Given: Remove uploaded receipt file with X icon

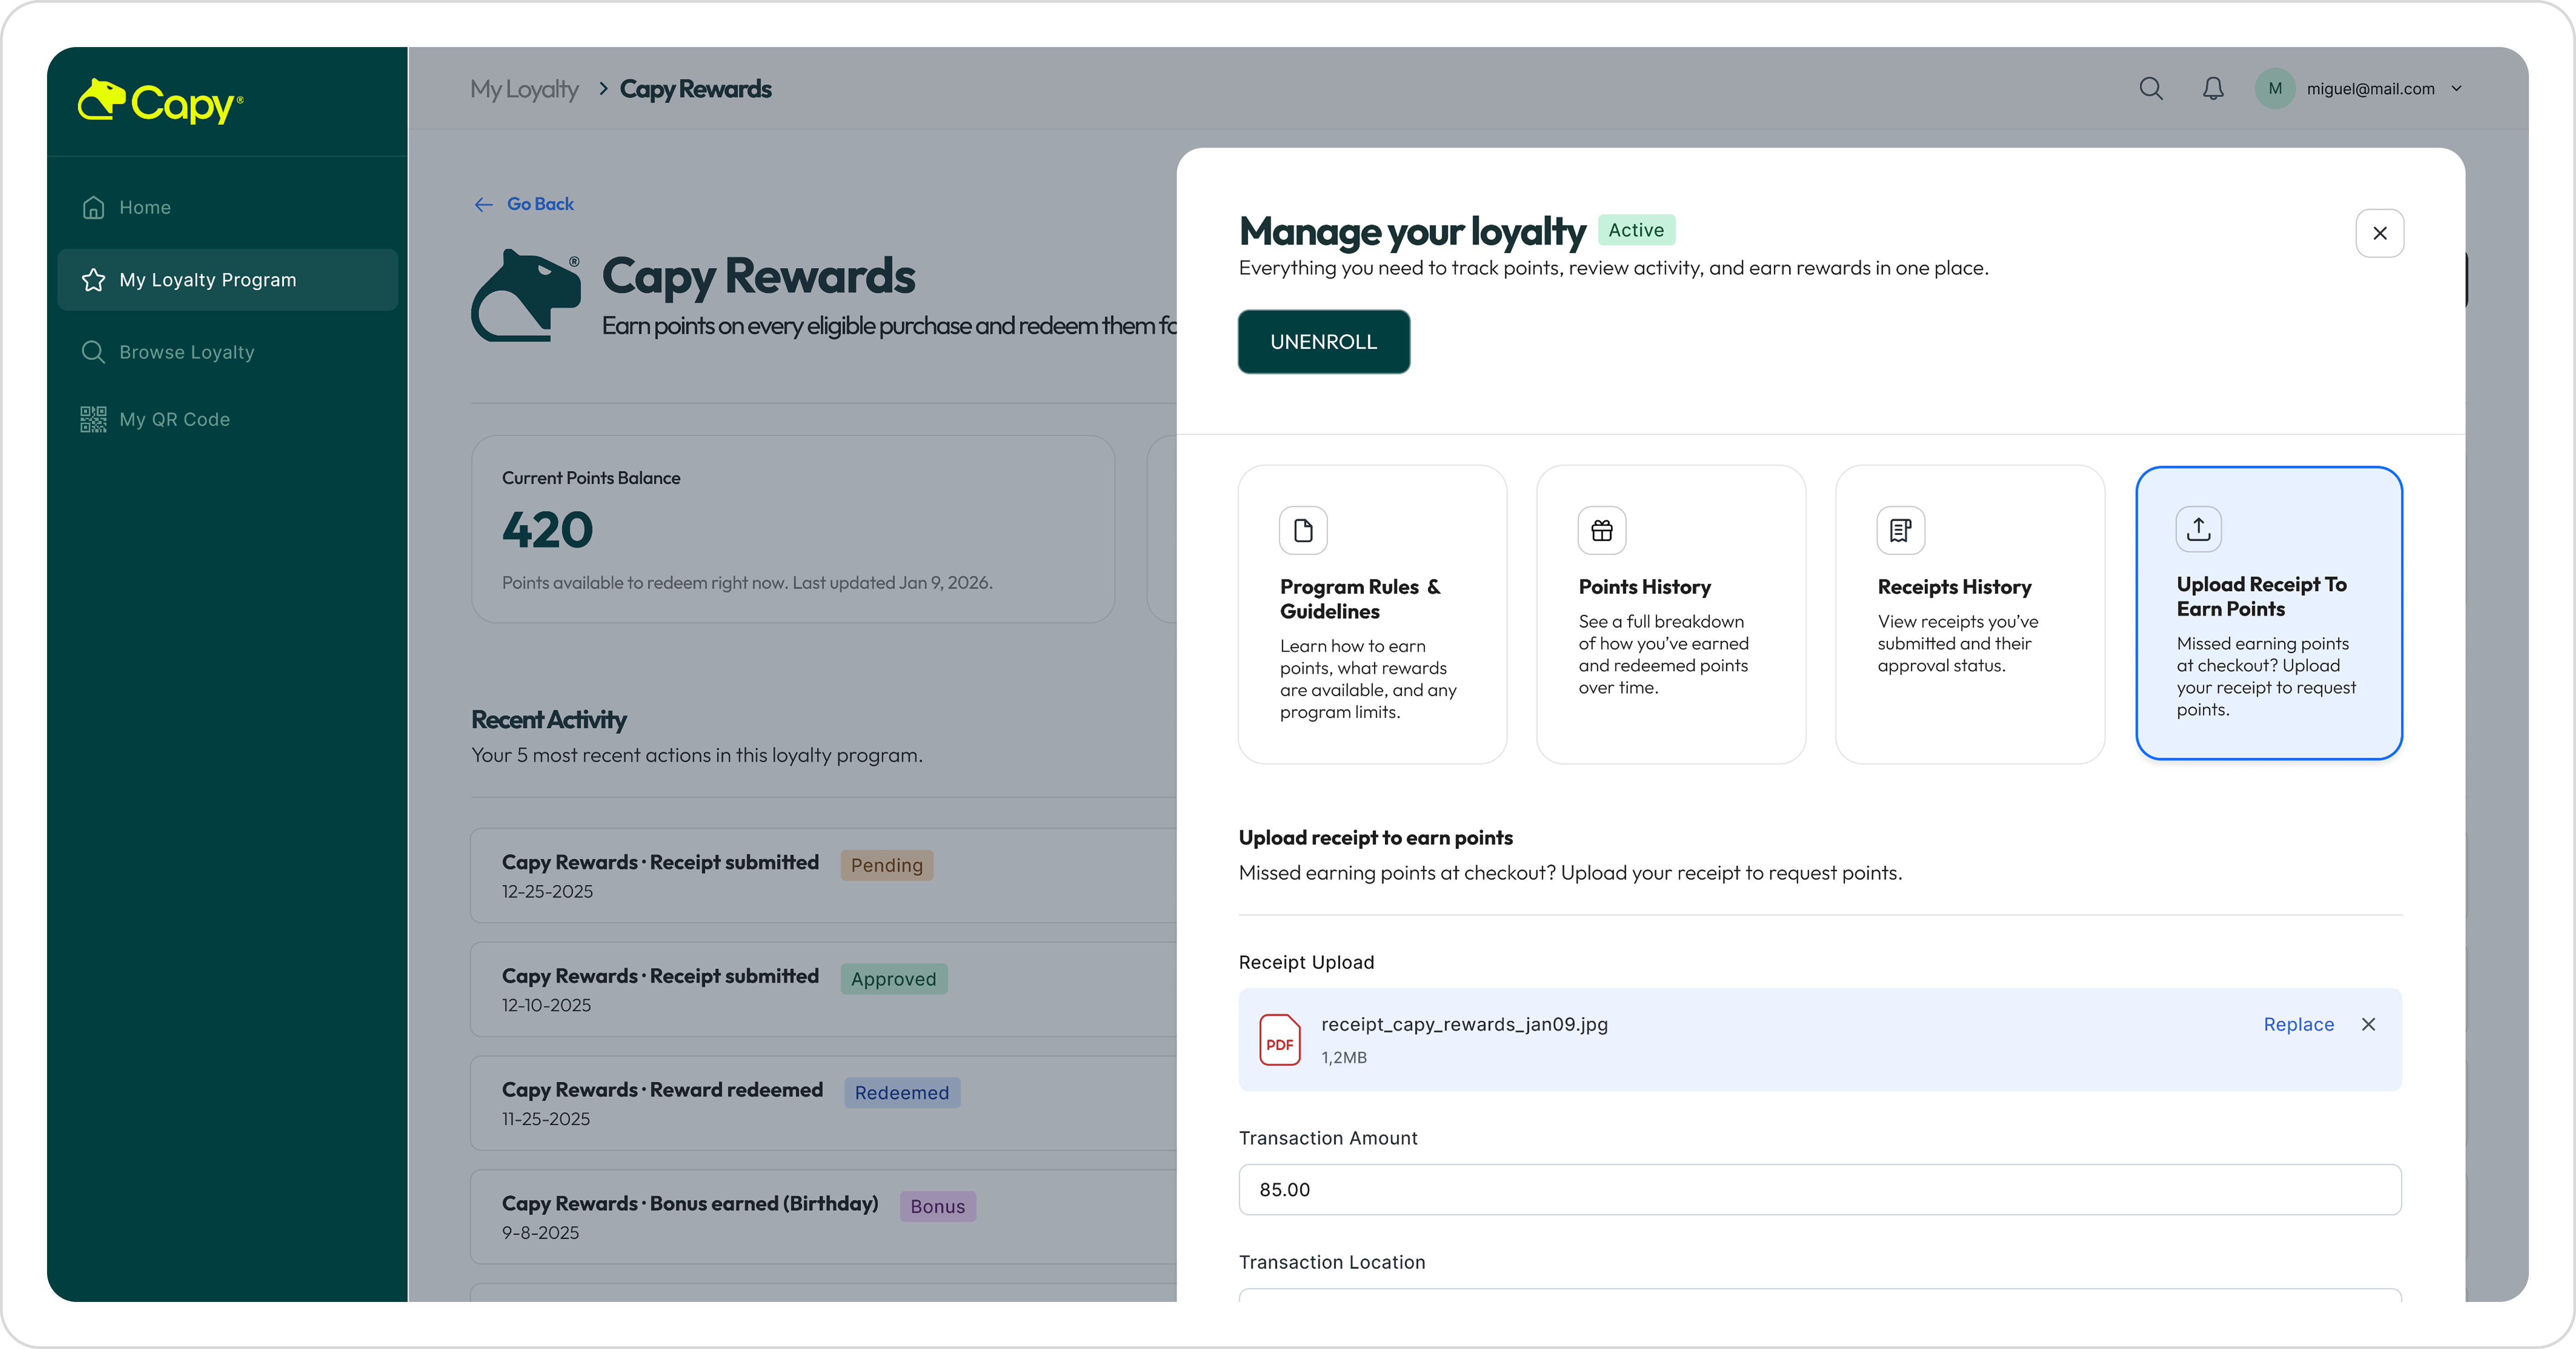Looking at the screenshot, I should (2368, 1024).
